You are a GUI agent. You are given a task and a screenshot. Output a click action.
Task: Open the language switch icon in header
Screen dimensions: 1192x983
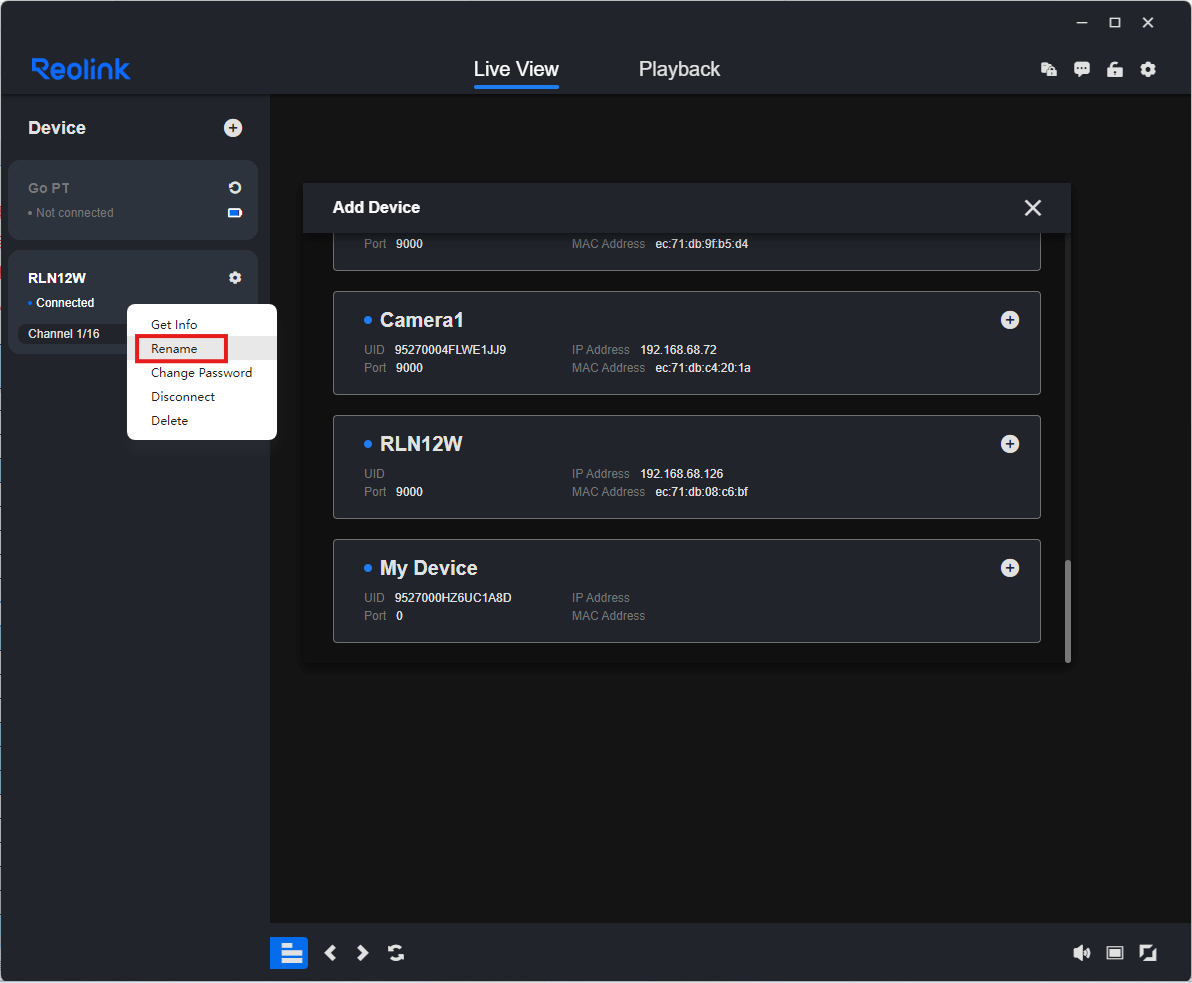coord(1048,69)
